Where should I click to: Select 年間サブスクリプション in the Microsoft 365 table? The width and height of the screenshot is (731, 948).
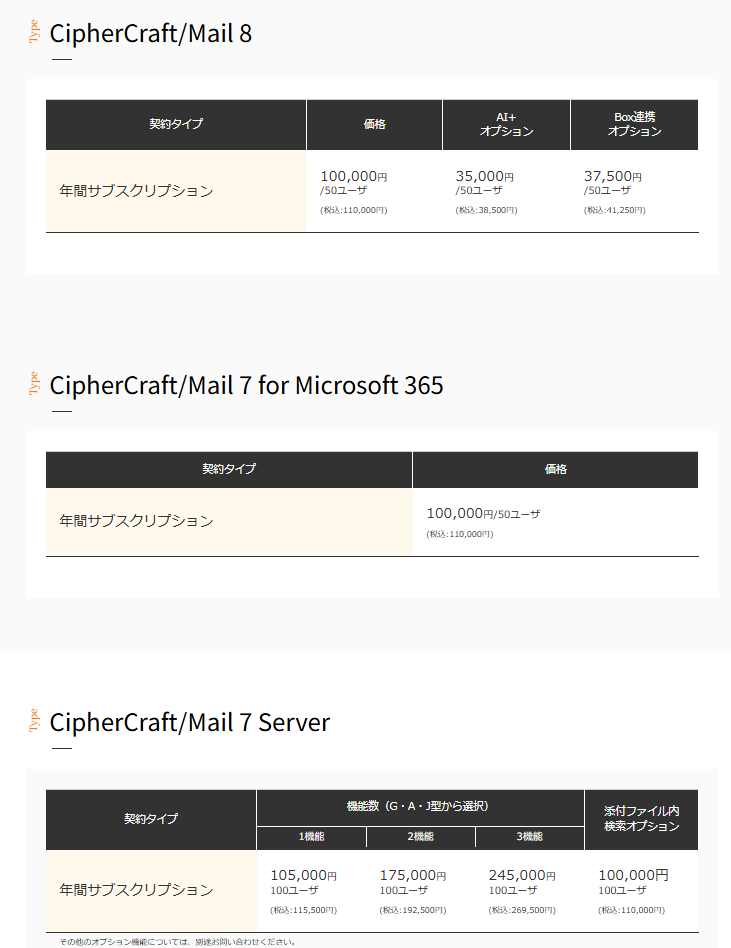click(136, 521)
